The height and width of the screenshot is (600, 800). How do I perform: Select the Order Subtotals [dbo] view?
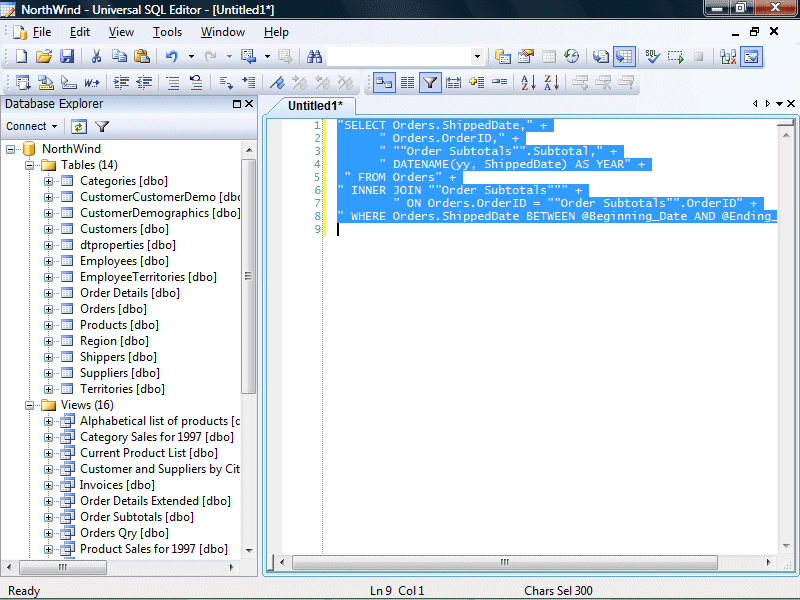pyautogui.click(x=137, y=517)
